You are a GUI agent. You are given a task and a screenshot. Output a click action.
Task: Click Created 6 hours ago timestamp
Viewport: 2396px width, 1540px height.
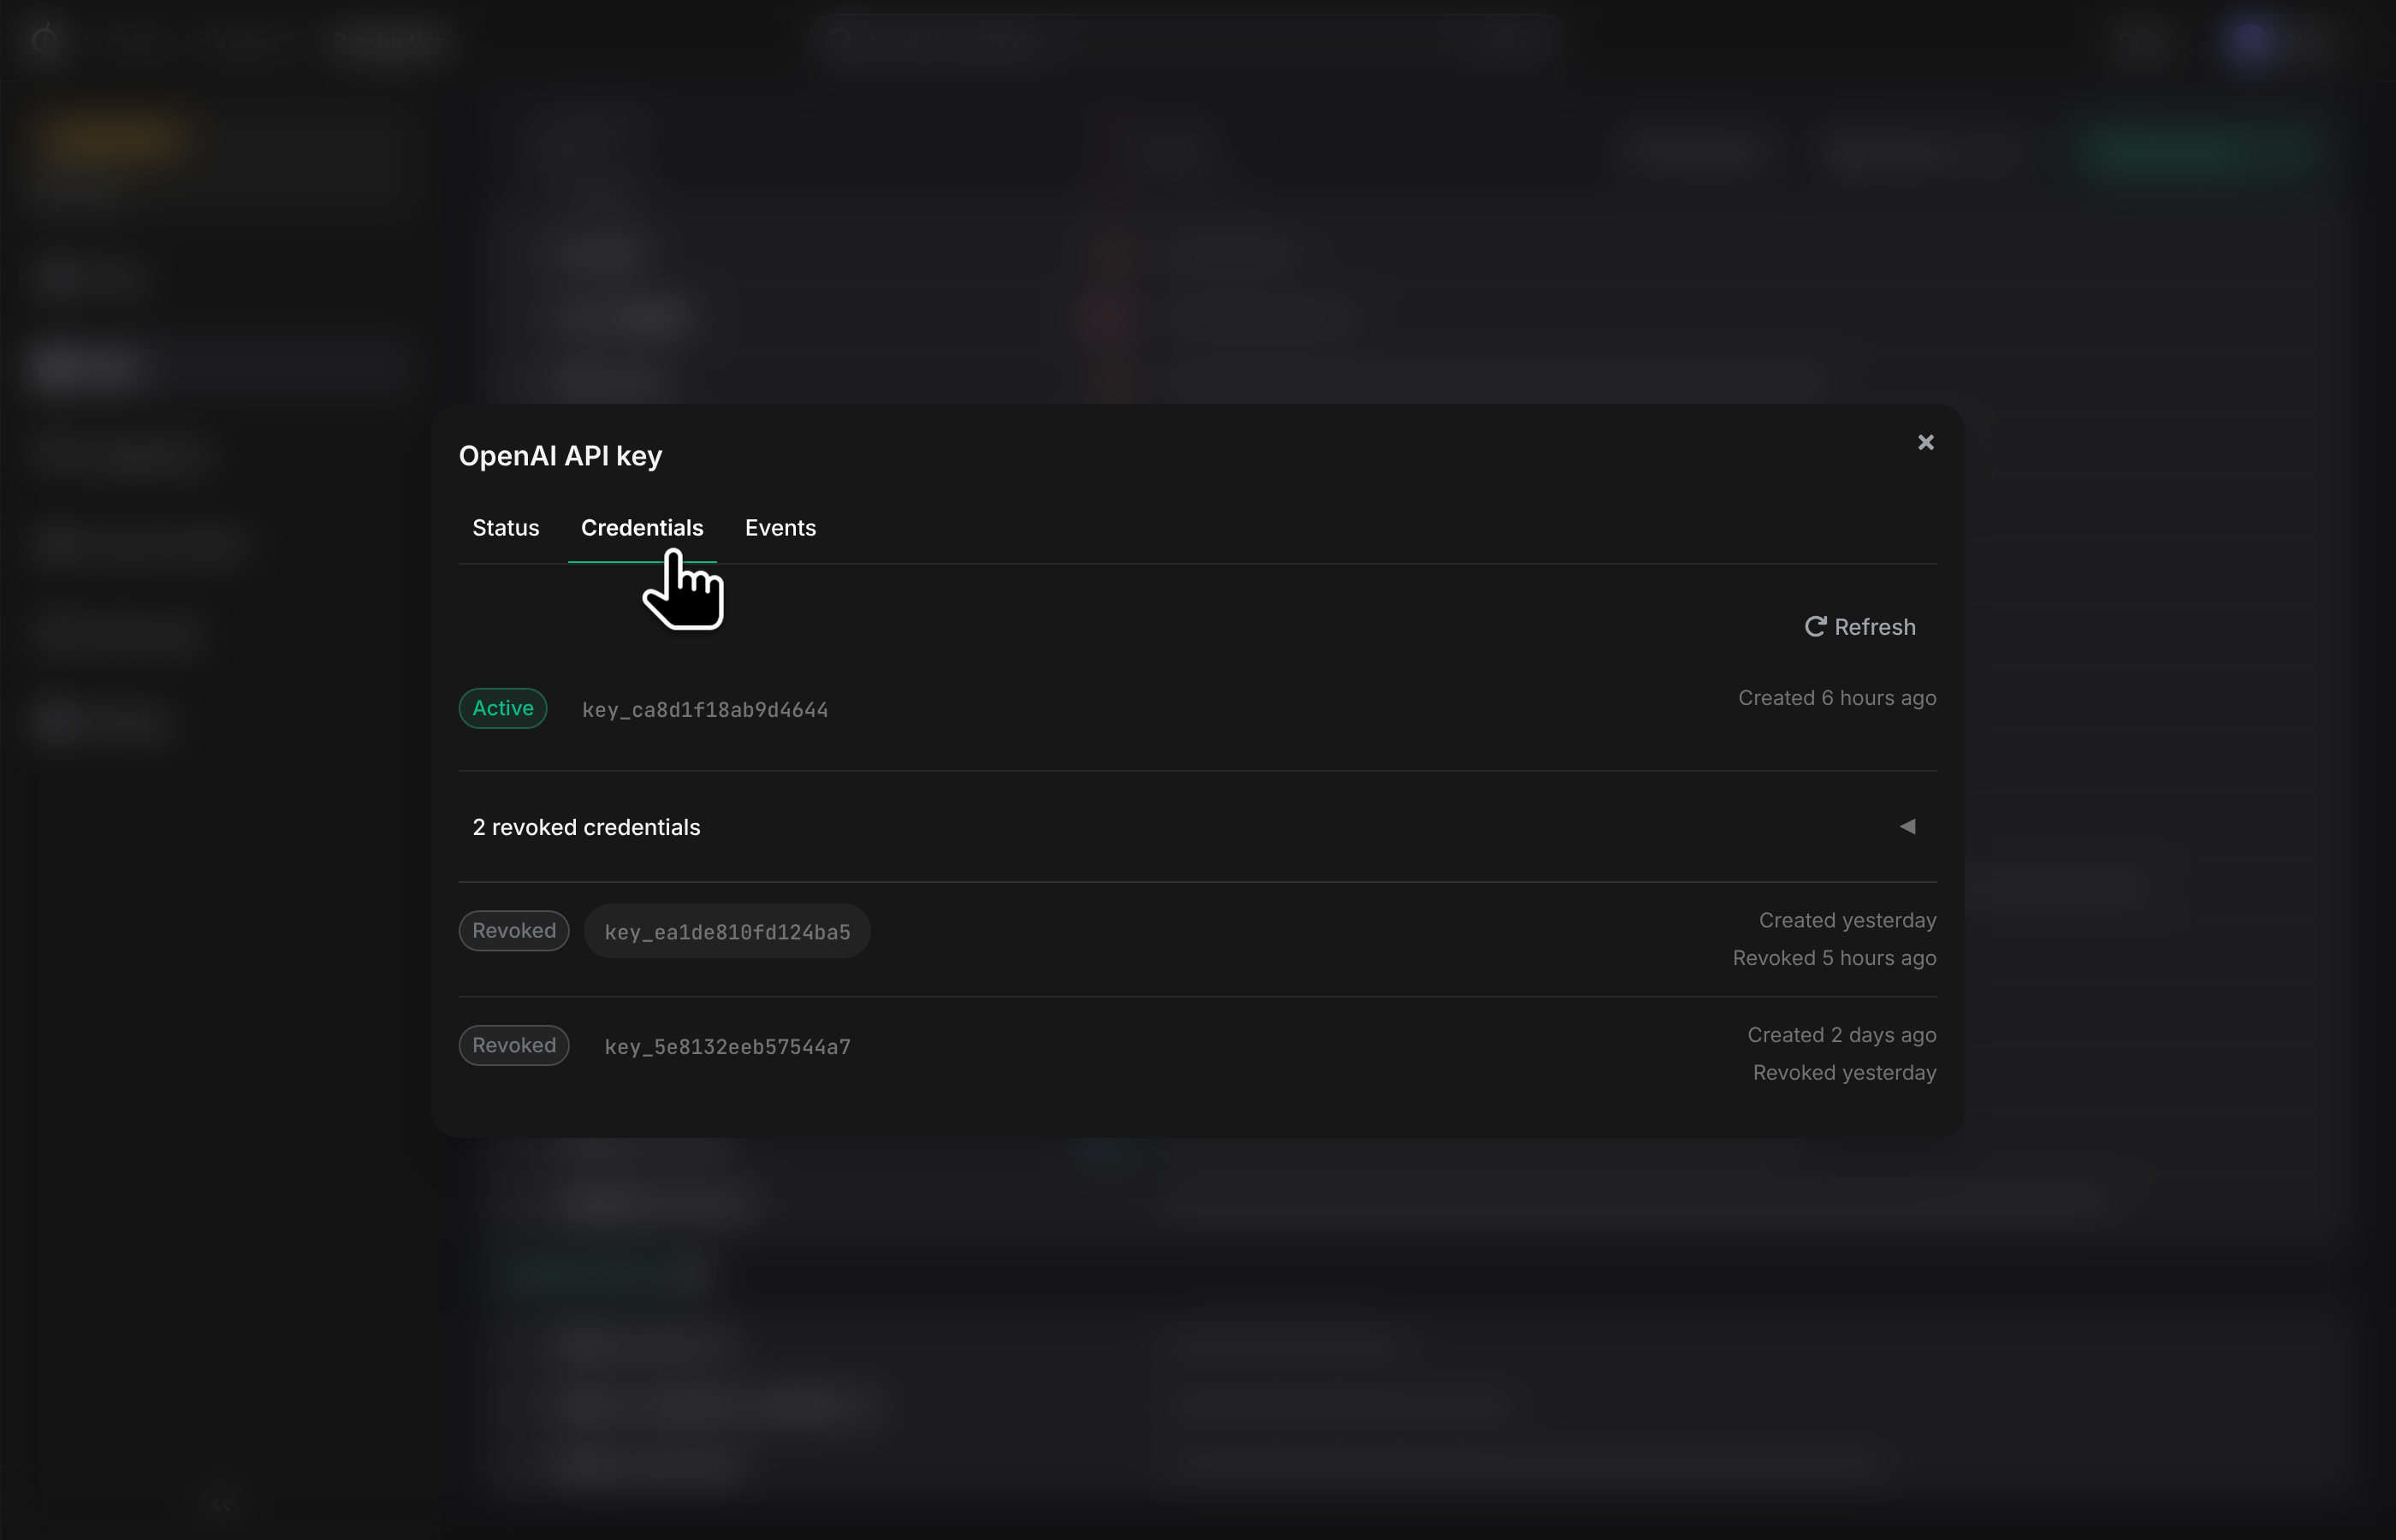[x=1837, y=698]
